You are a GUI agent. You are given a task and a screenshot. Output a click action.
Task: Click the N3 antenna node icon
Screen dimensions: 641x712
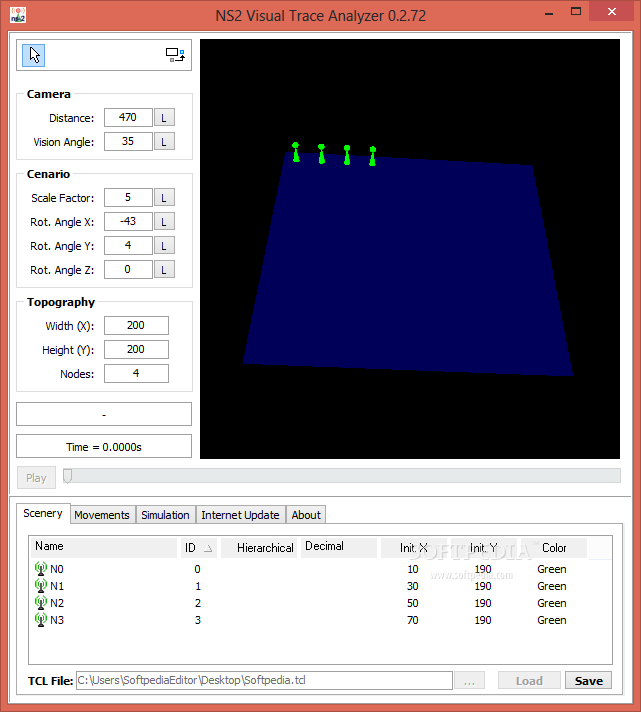(41, 620)
